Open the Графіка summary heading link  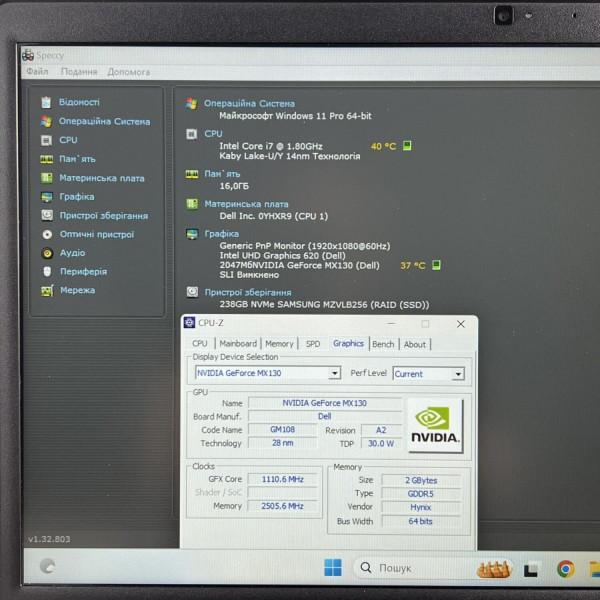222,234
